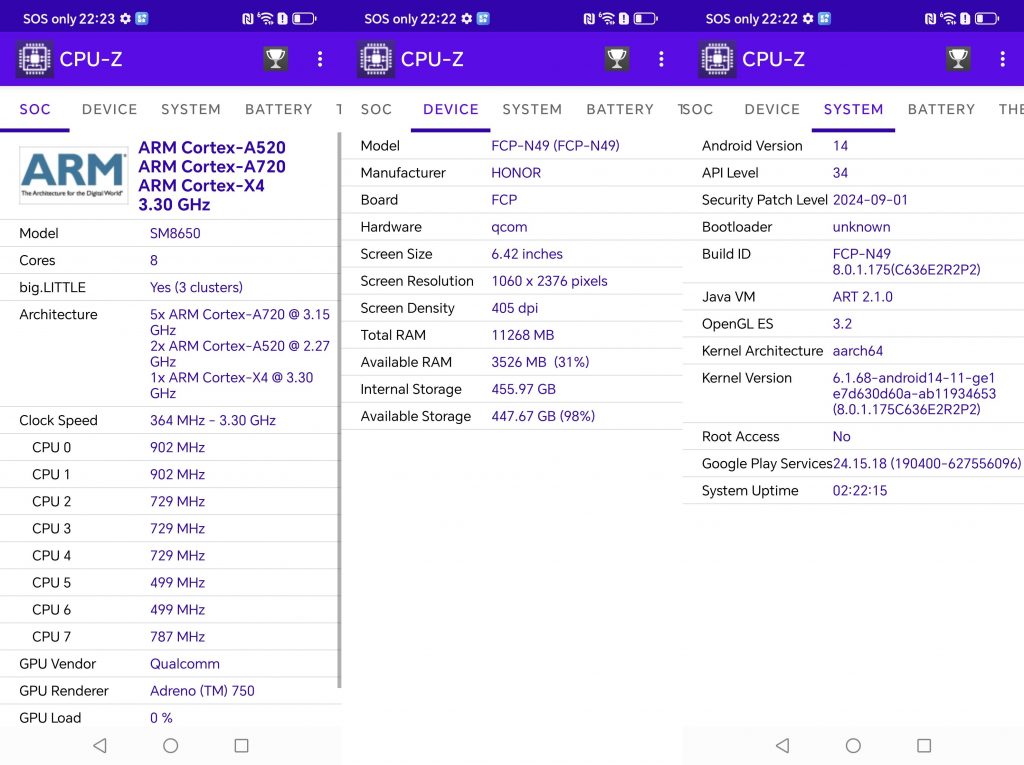This screenshot has height=765, width=1024.
Task: Tap the Root Access 'No' value
Action: [x=841, y=436]
